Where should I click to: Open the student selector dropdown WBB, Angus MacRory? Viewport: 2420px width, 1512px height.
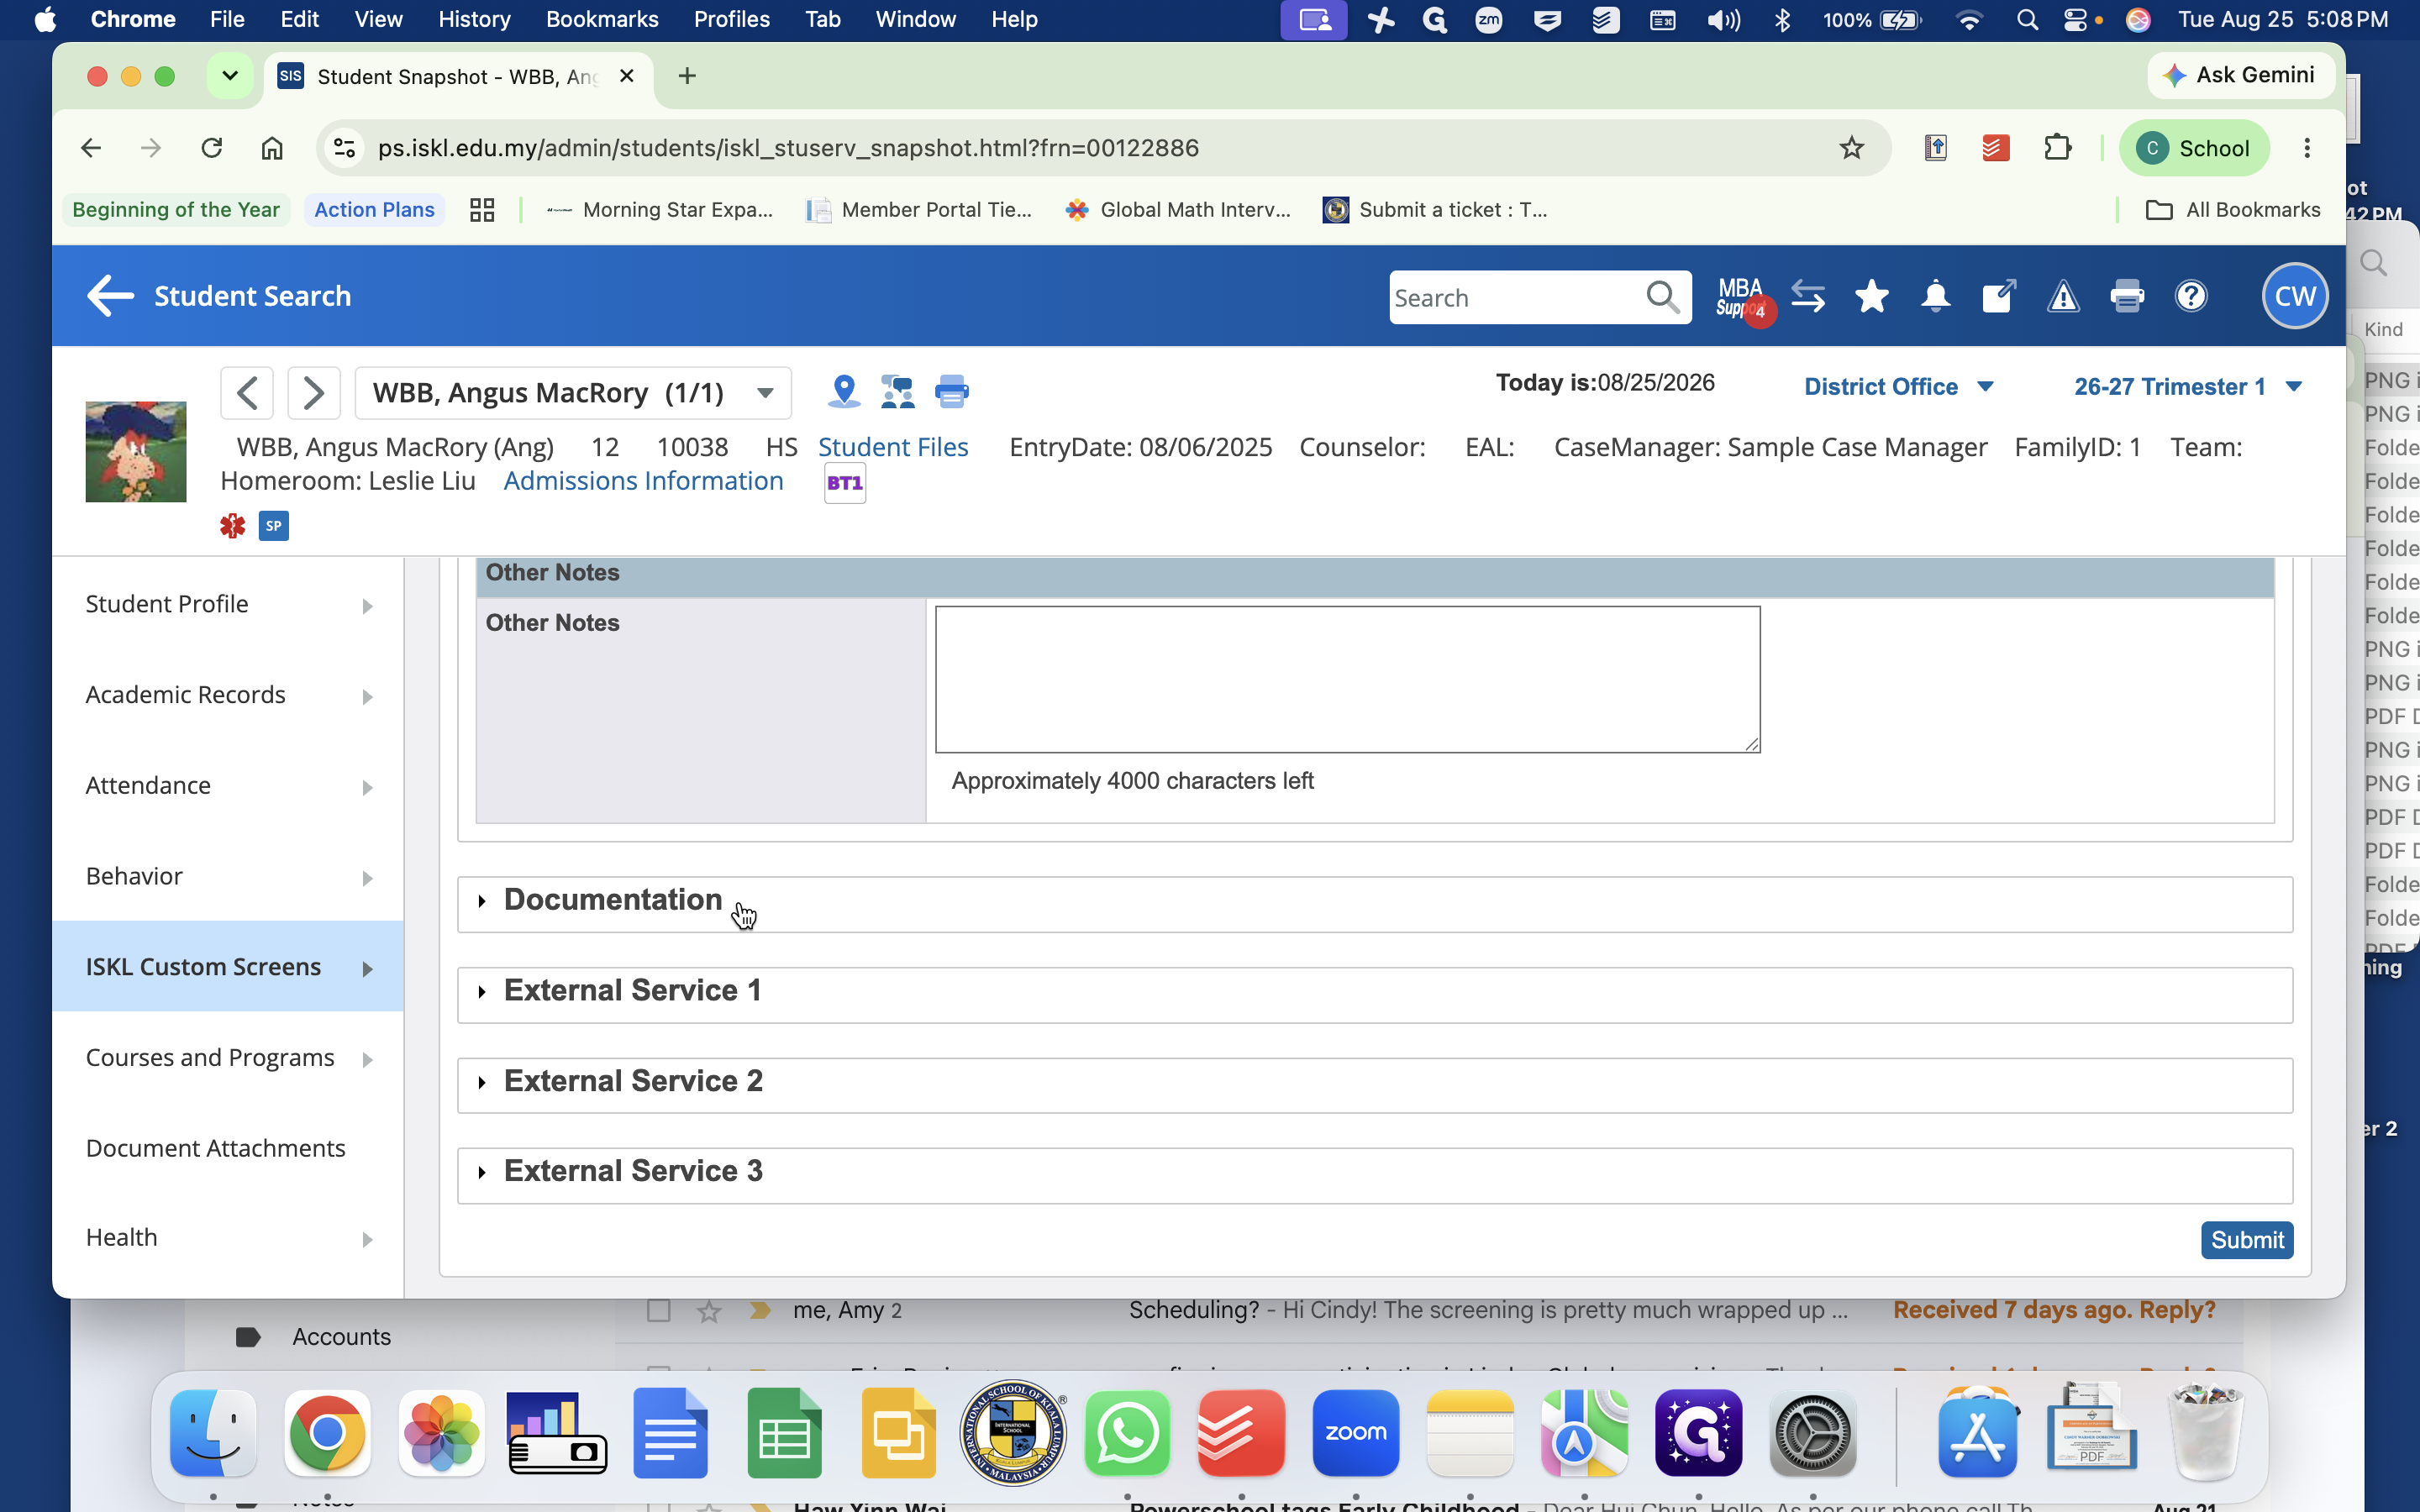coord(573,393)
